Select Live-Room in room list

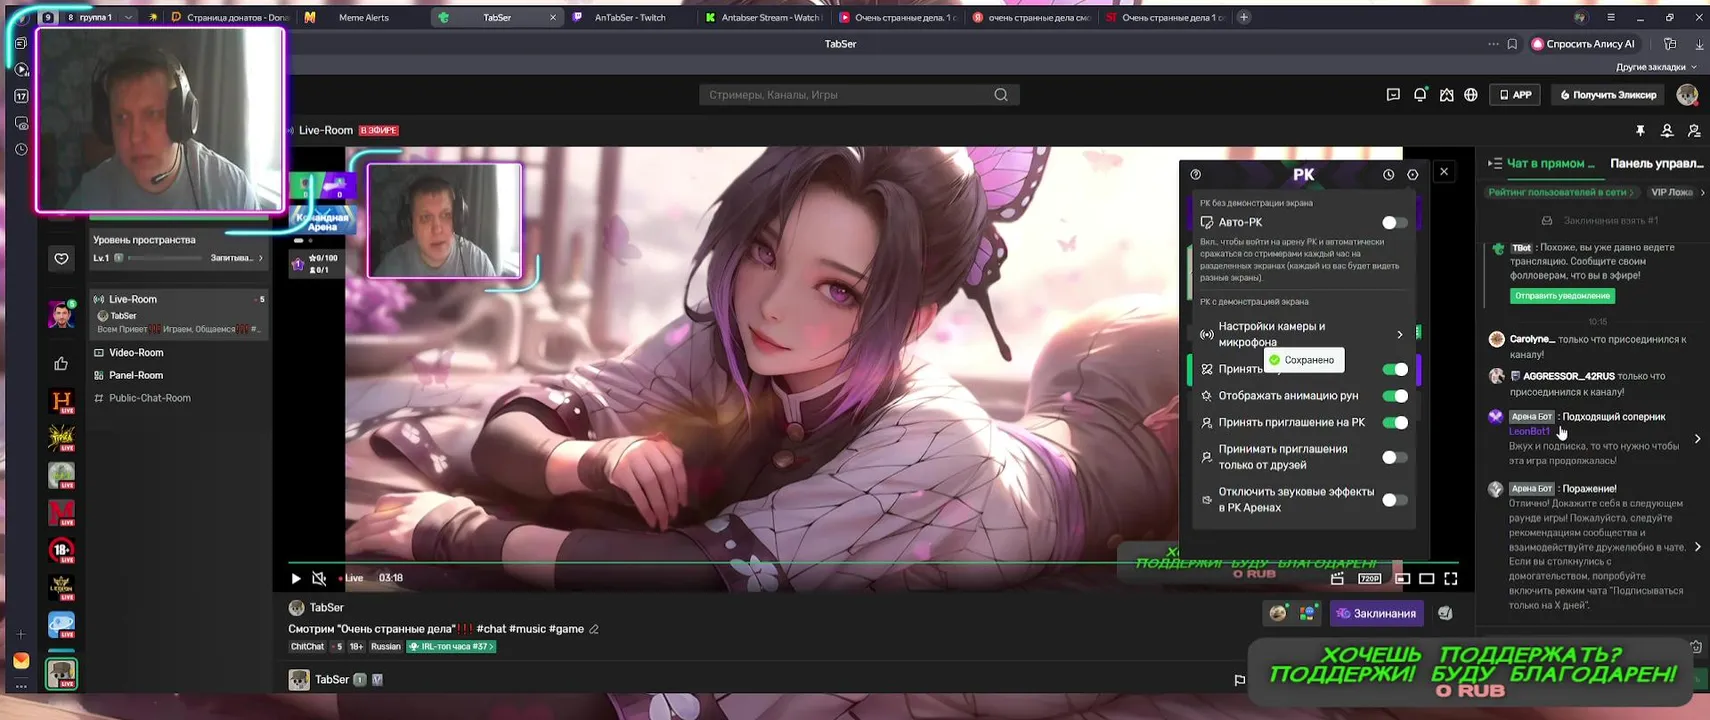coord(179,314)
